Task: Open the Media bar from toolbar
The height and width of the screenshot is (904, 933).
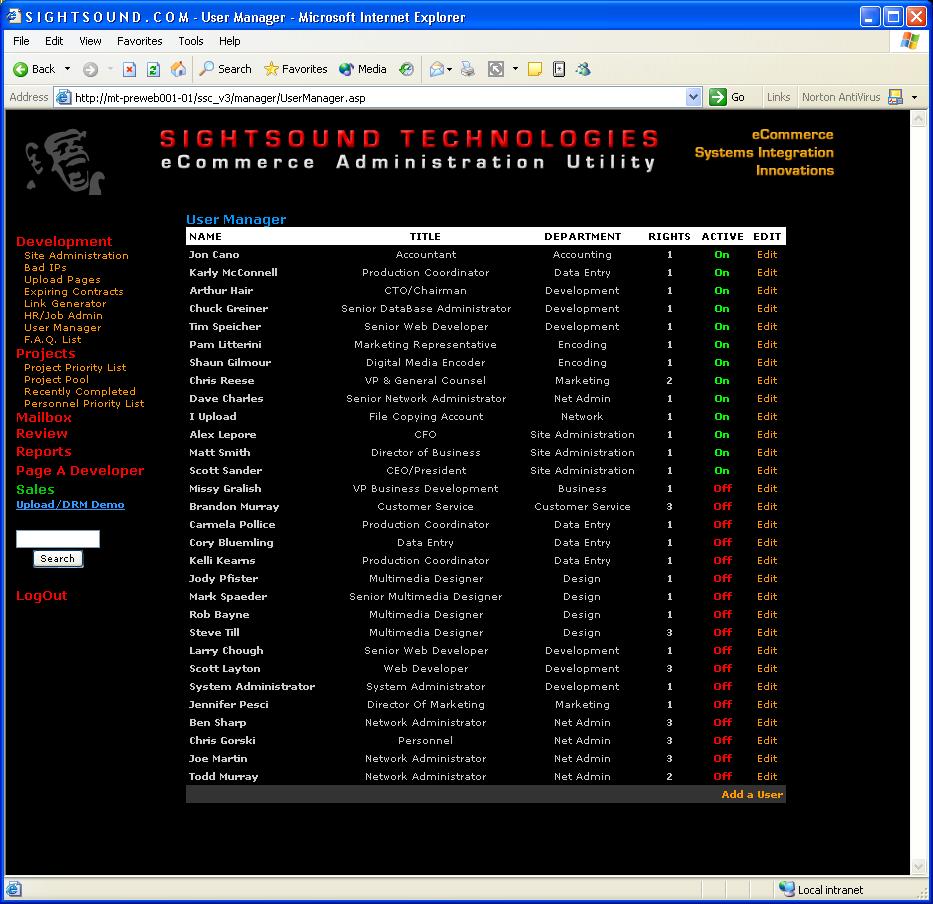Action: pyautogui.click(x=363, y=69)
